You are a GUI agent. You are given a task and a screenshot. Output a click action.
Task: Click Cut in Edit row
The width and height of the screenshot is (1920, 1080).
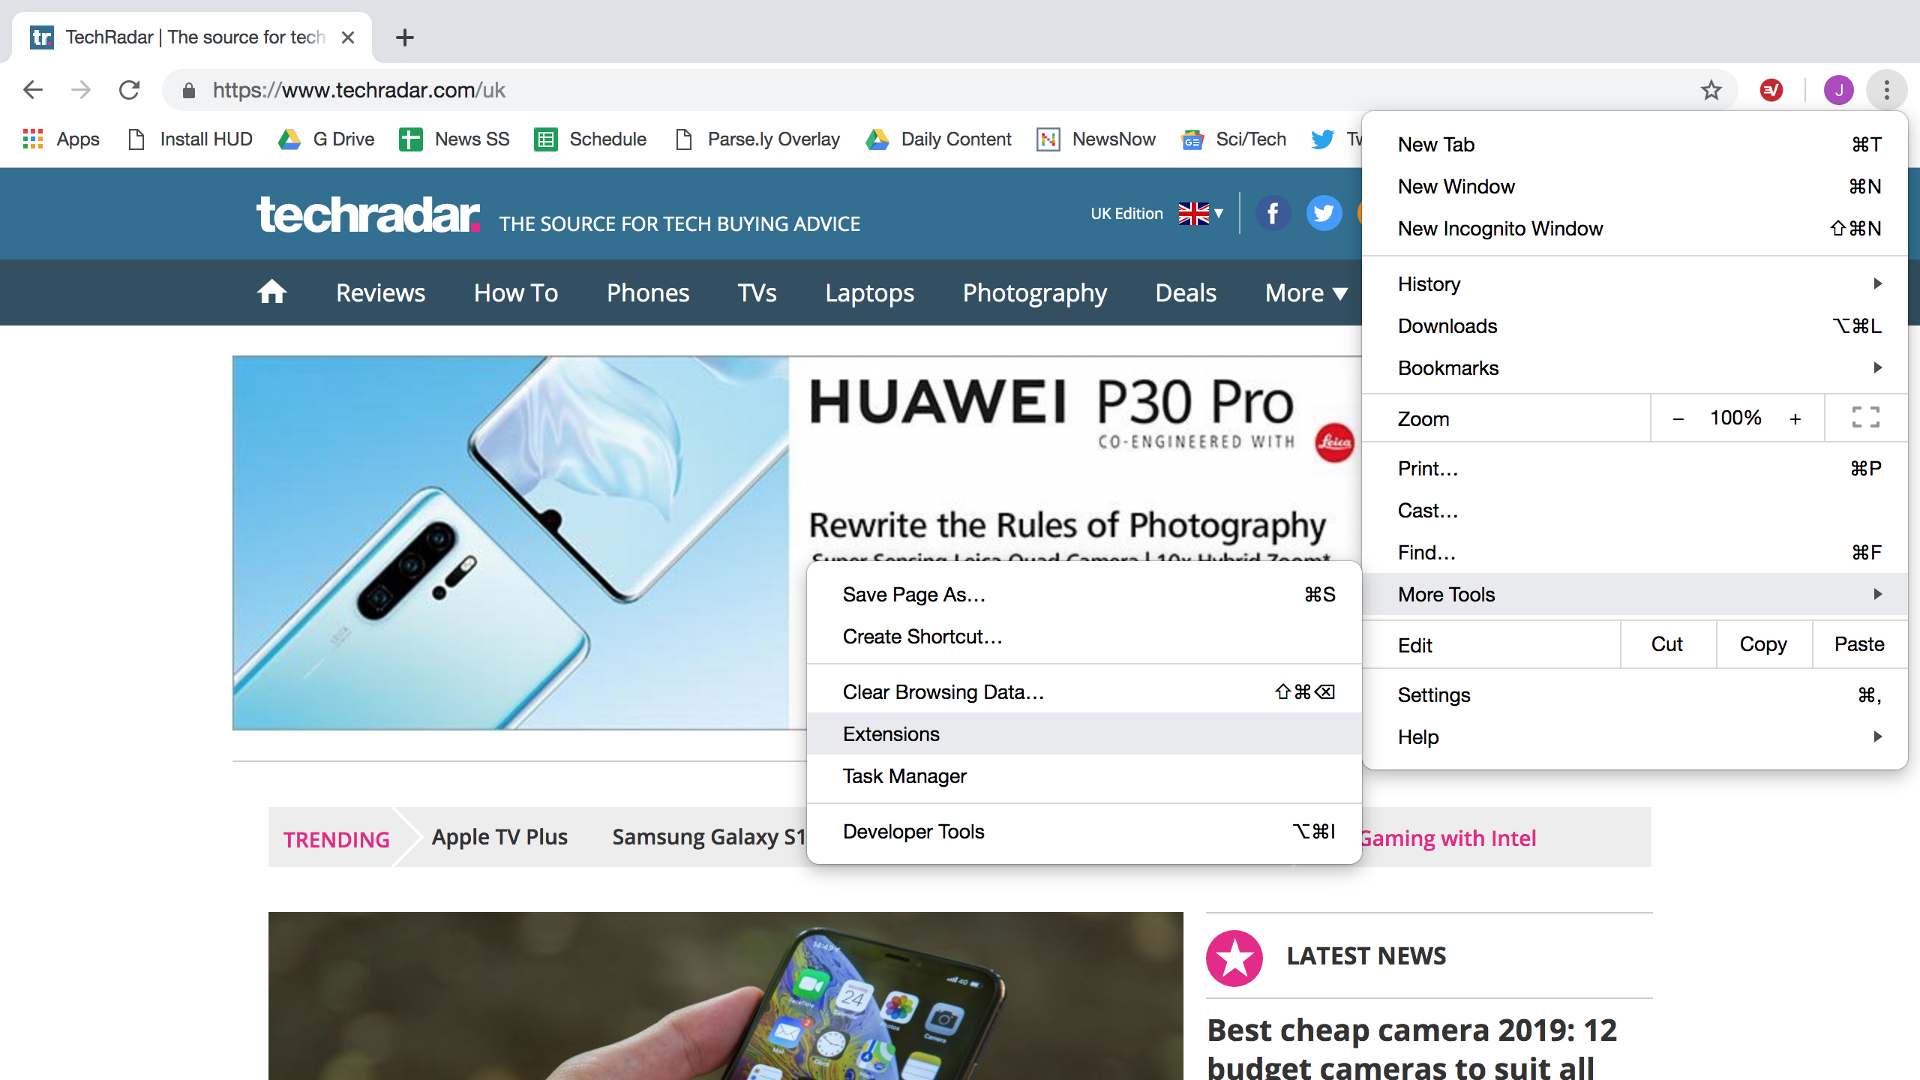(1667, 644)
